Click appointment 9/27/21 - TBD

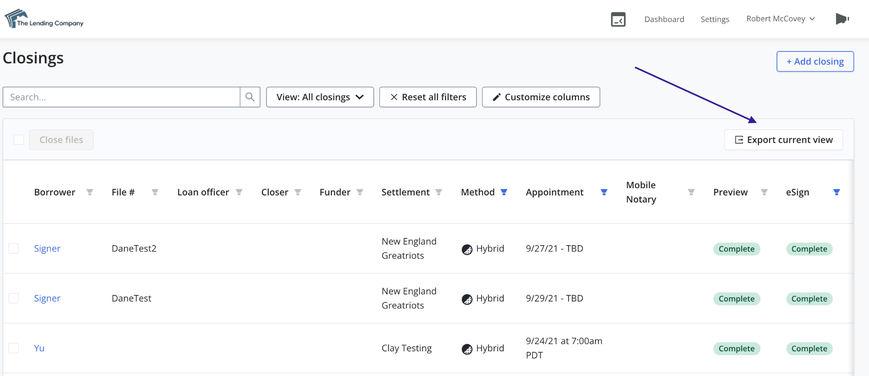point(554,248)
